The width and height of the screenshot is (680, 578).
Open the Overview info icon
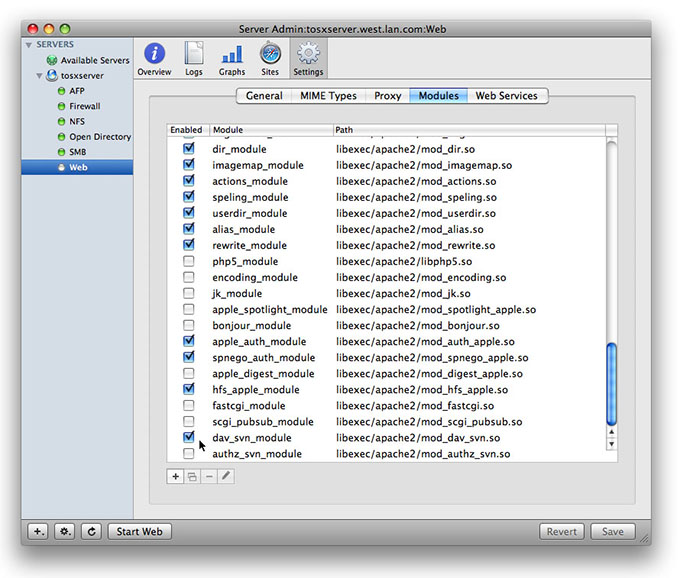[154, 54]
